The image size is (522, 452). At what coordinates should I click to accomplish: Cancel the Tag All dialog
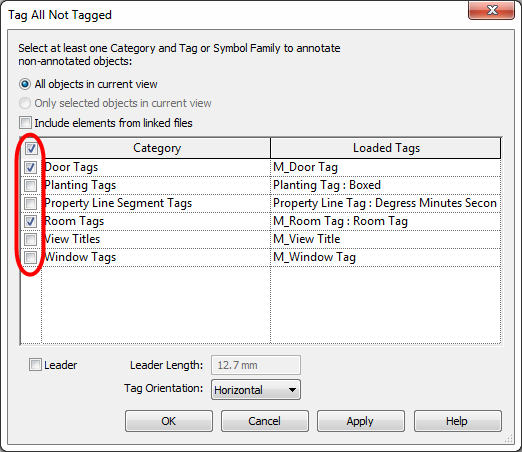265,421
